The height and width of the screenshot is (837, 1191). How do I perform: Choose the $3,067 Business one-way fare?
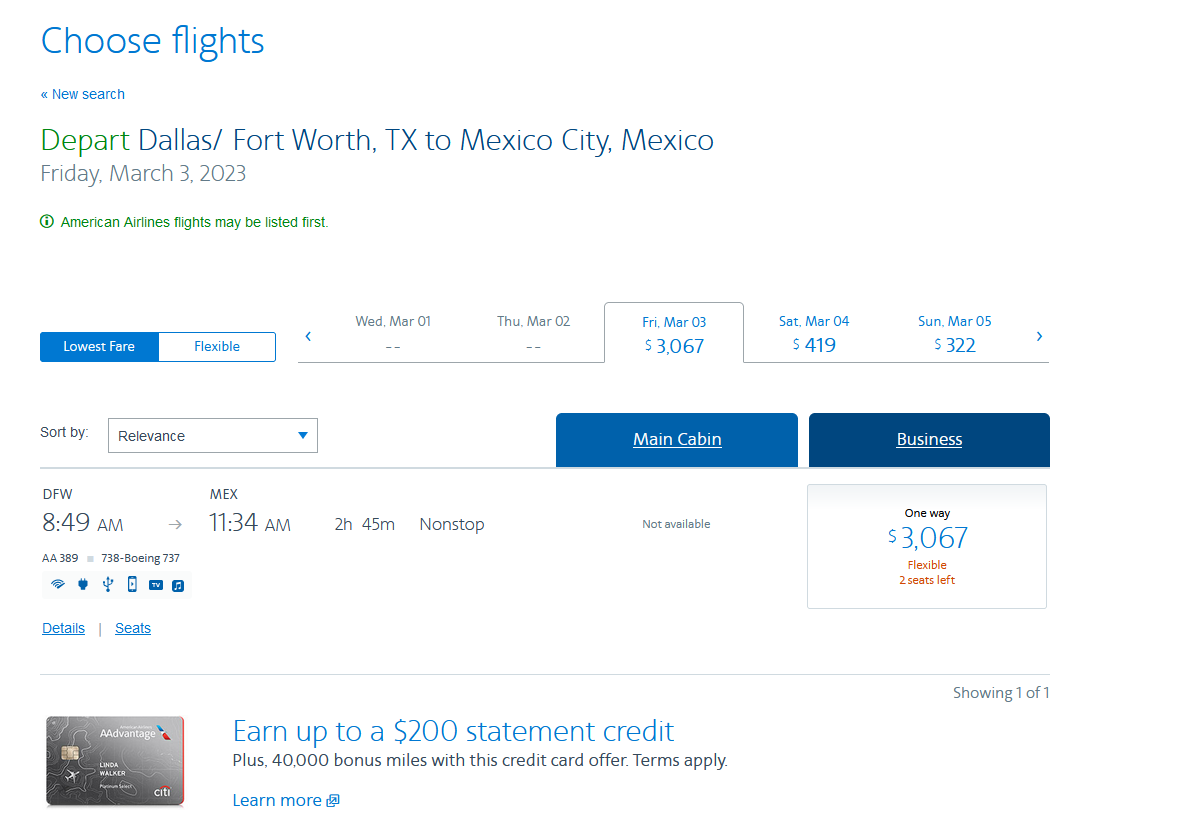(927, 546)
